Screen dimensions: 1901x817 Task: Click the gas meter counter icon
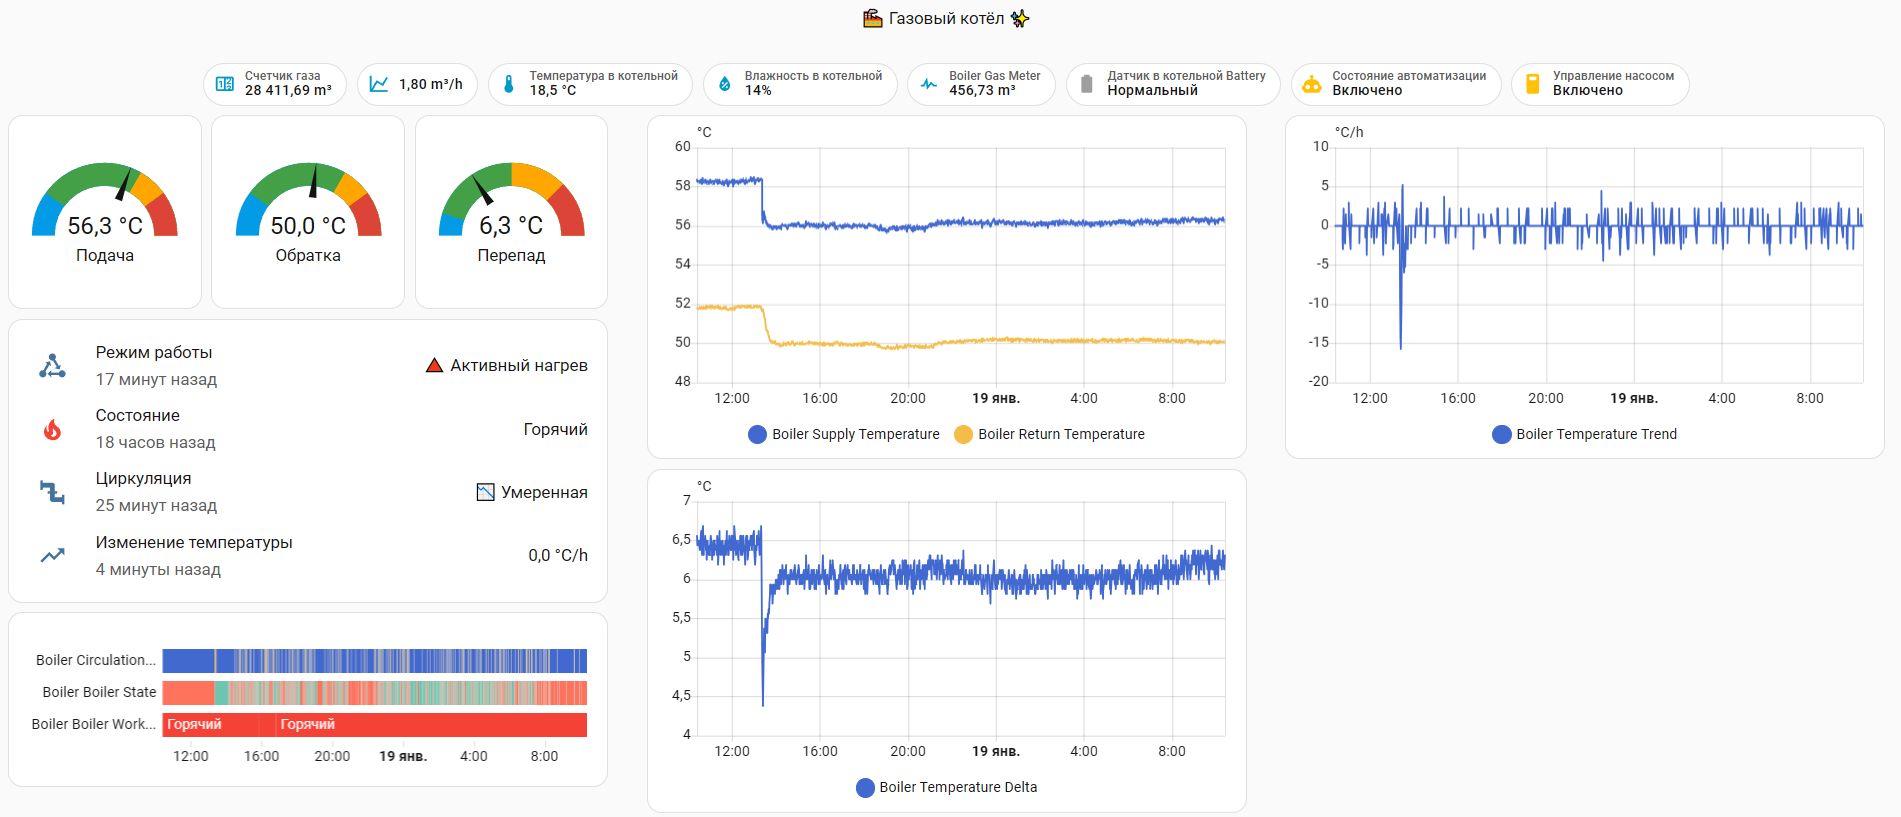coord(225,84)
